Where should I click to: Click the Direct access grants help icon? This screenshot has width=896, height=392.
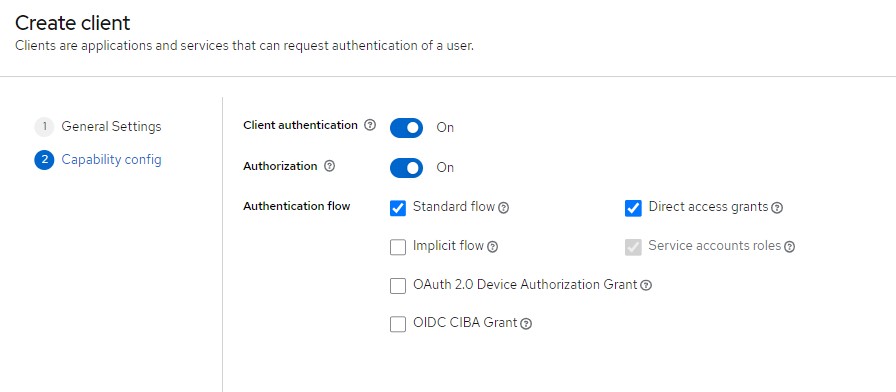point(777,208)
